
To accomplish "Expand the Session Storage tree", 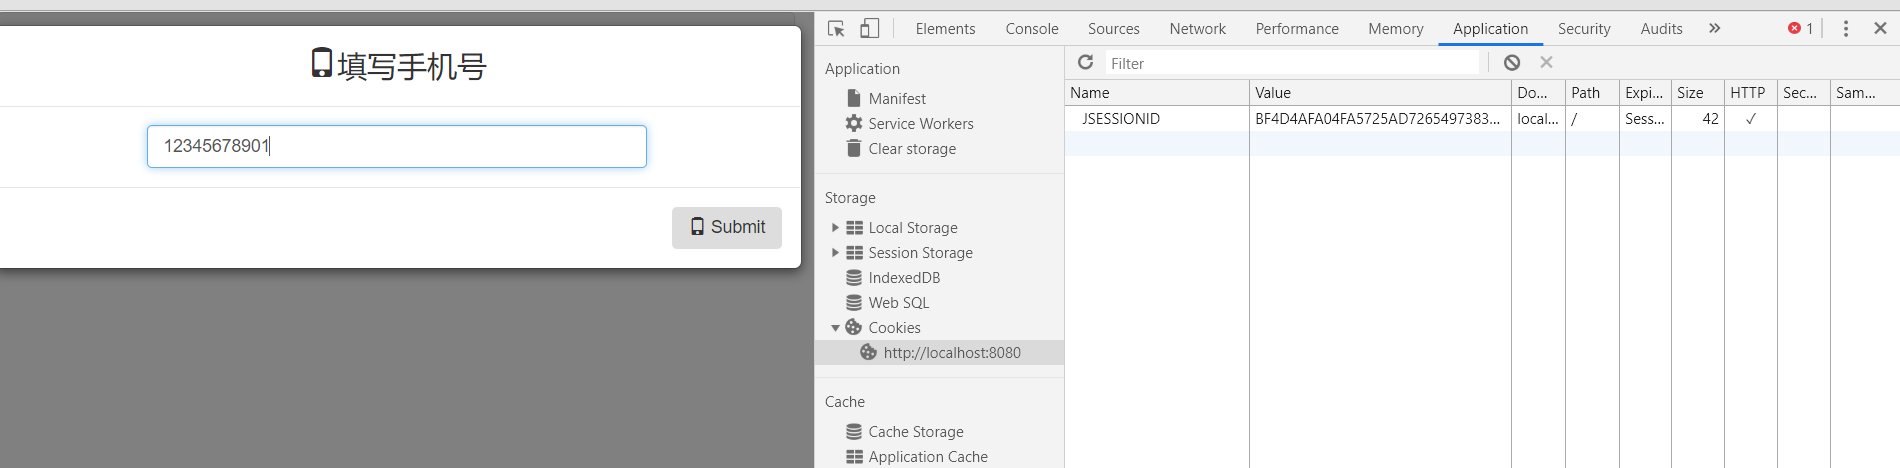I will tap(836, 253).
